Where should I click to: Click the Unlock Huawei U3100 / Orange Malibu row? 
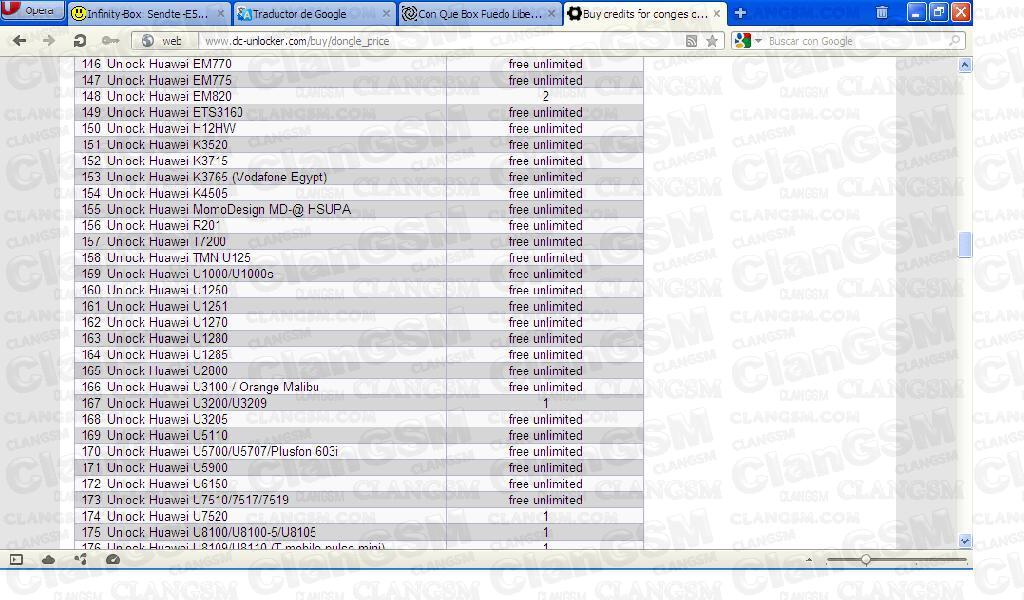click(359, 387)
